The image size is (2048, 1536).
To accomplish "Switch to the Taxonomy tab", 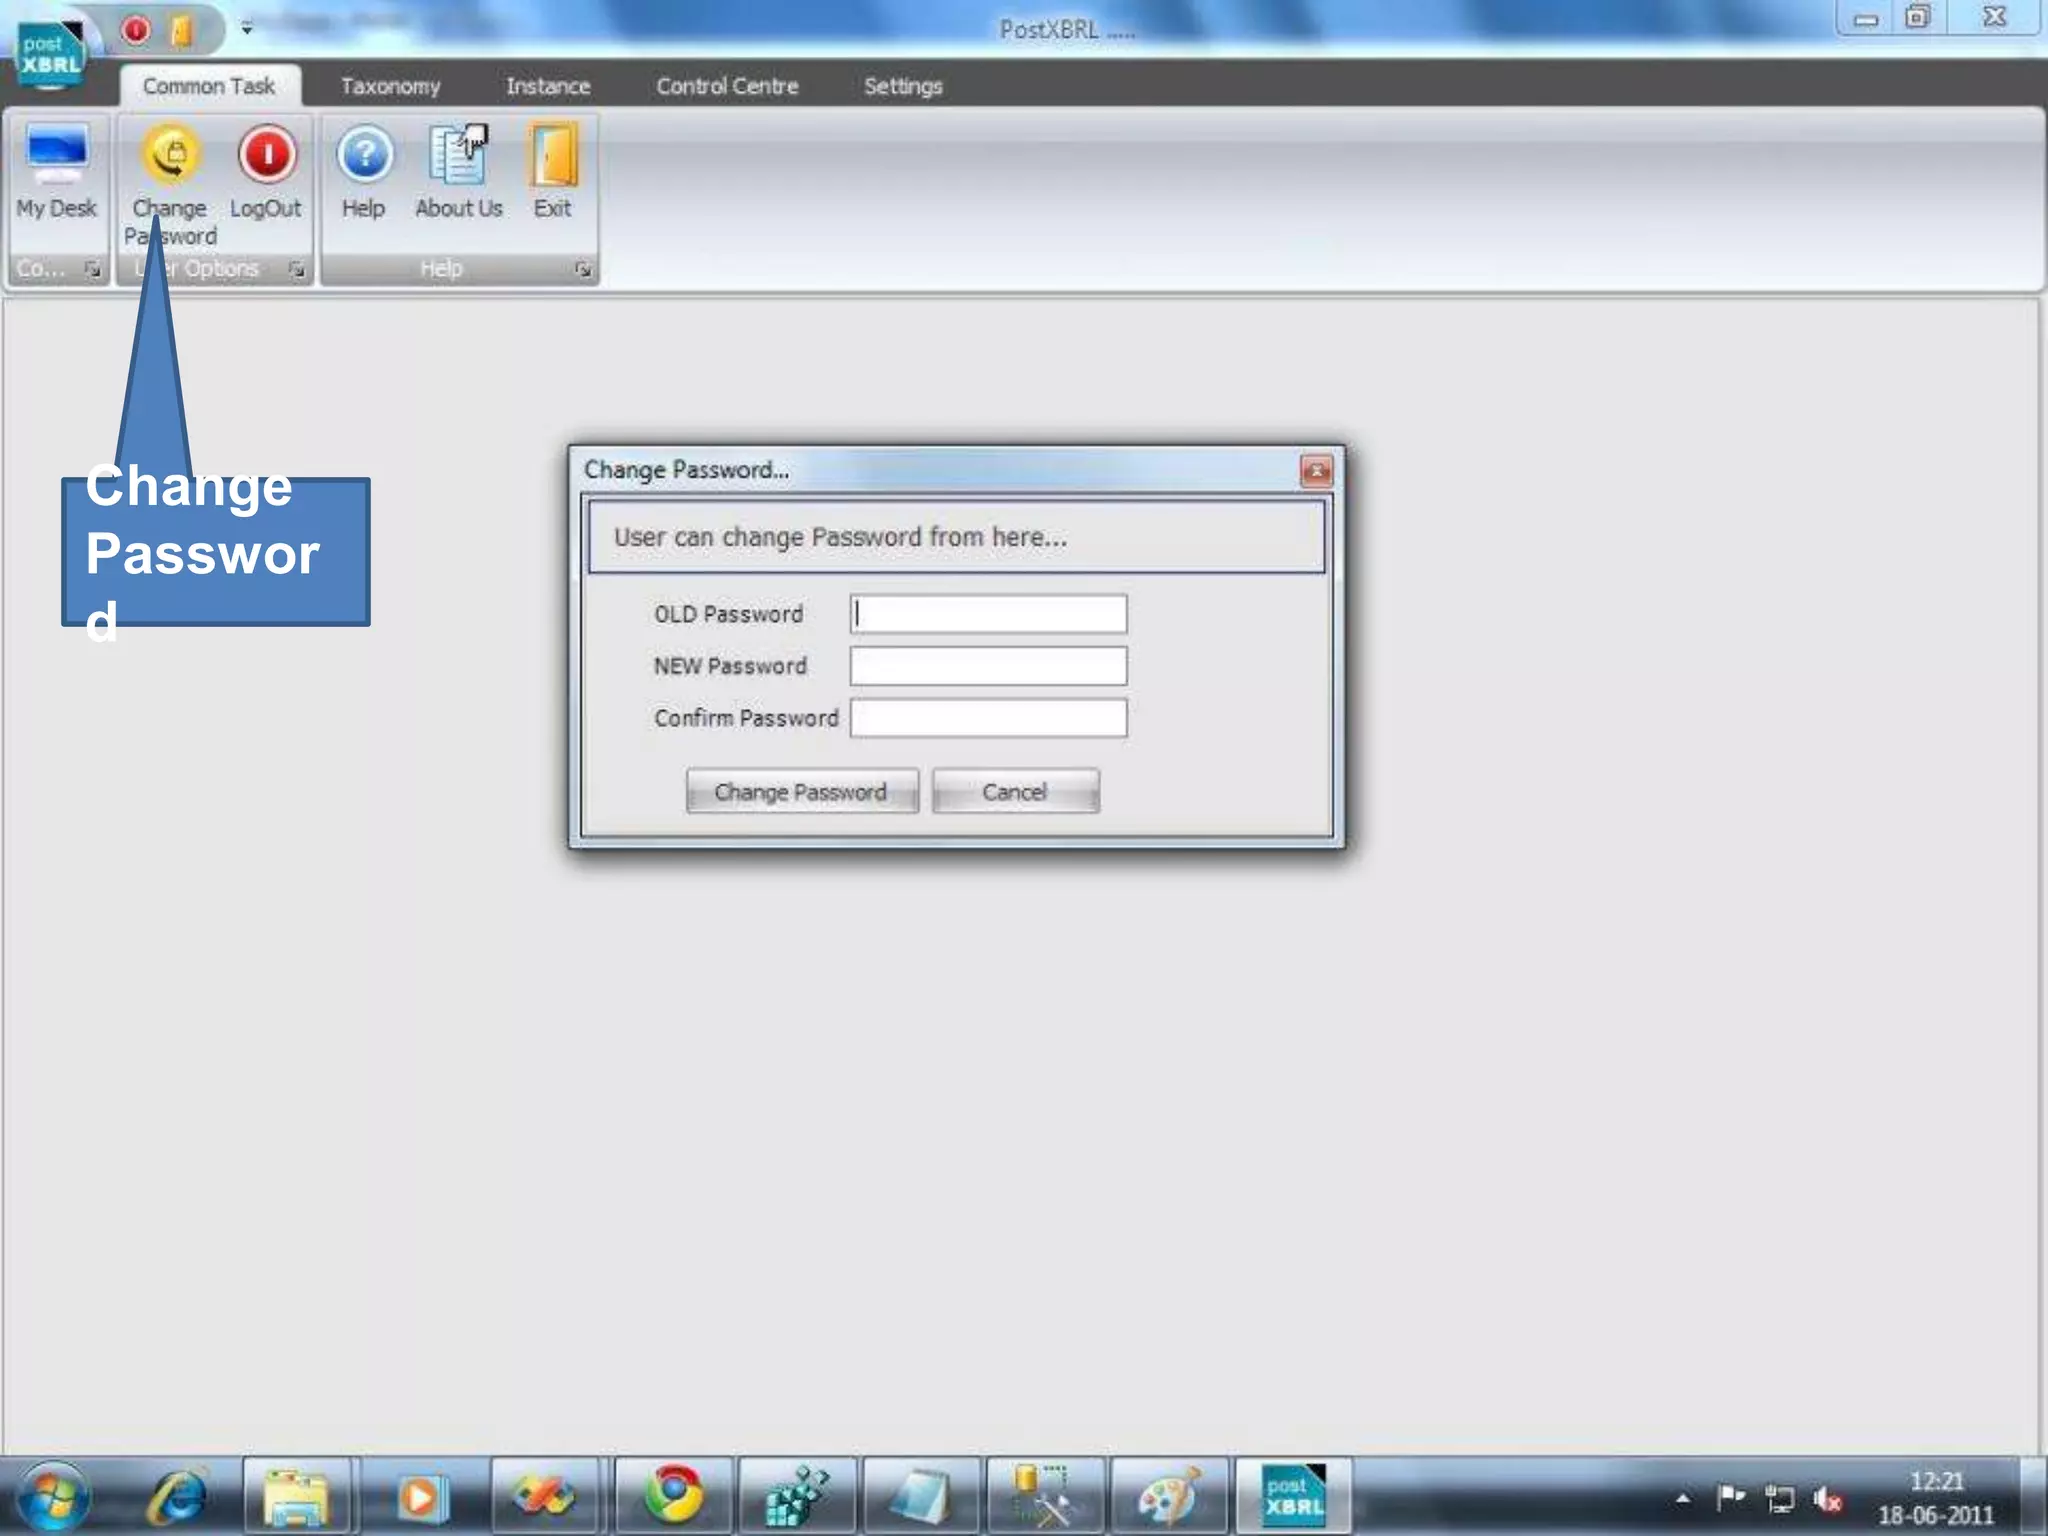I will point(390,86).
